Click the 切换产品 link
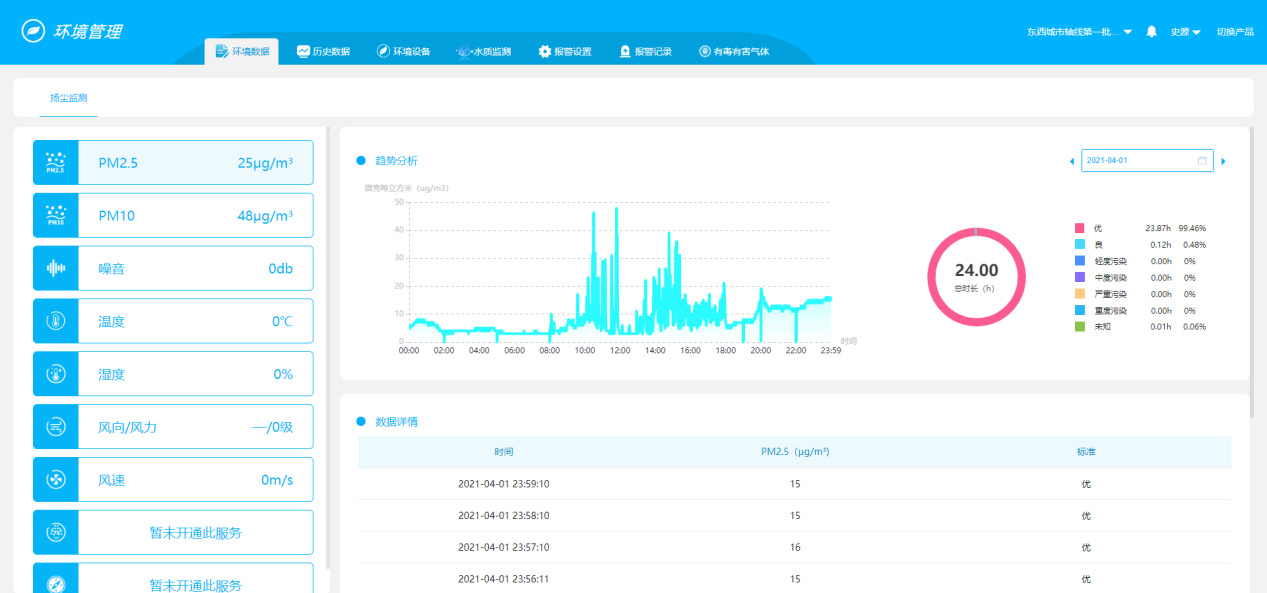1267x593 pixels. 1235,32
